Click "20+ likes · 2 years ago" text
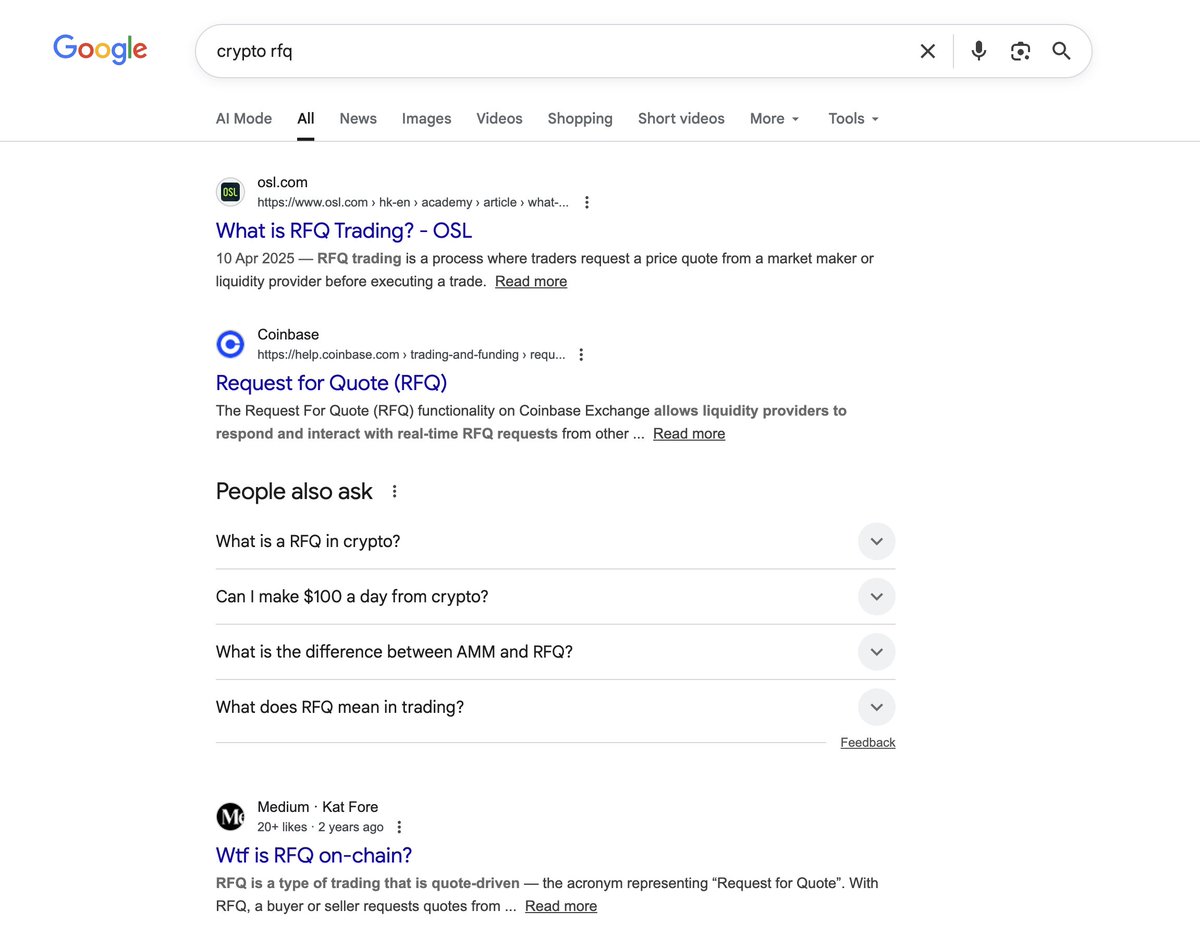The width and height of the screenshot is (1200, 947). click(x=320, y=827)
